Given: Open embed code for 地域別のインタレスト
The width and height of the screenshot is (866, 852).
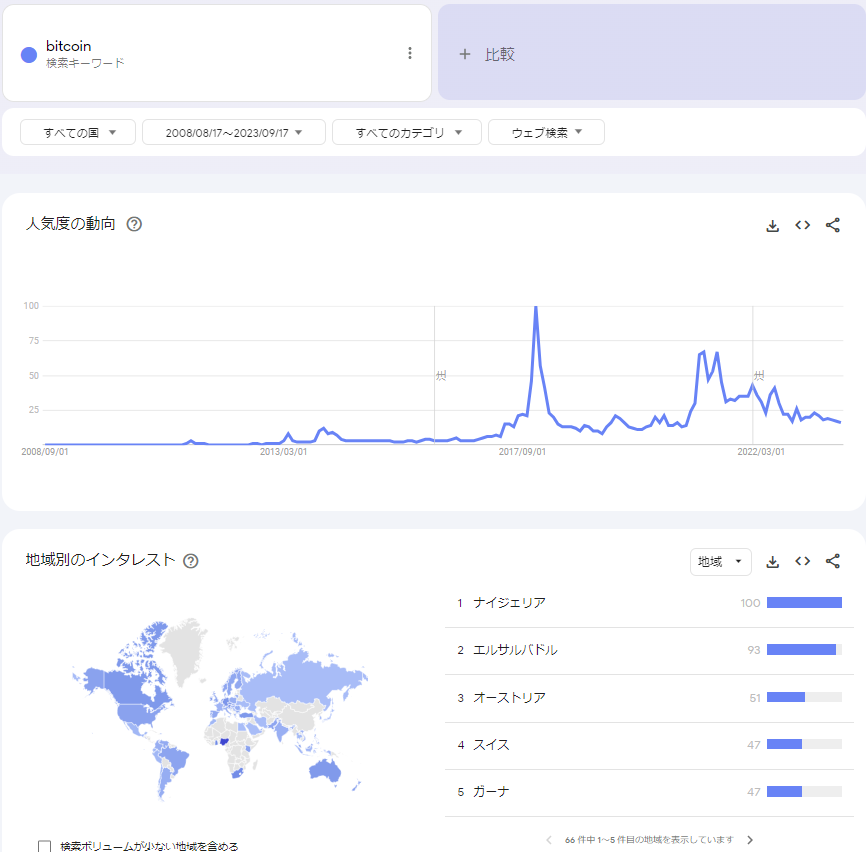Looking at the screenshot, I should pos(802,562).
